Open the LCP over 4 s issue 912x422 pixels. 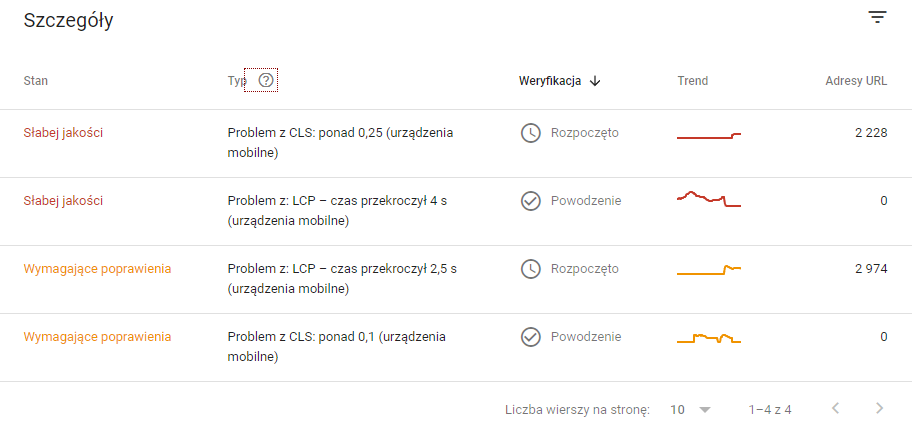(x=337, y=210)
